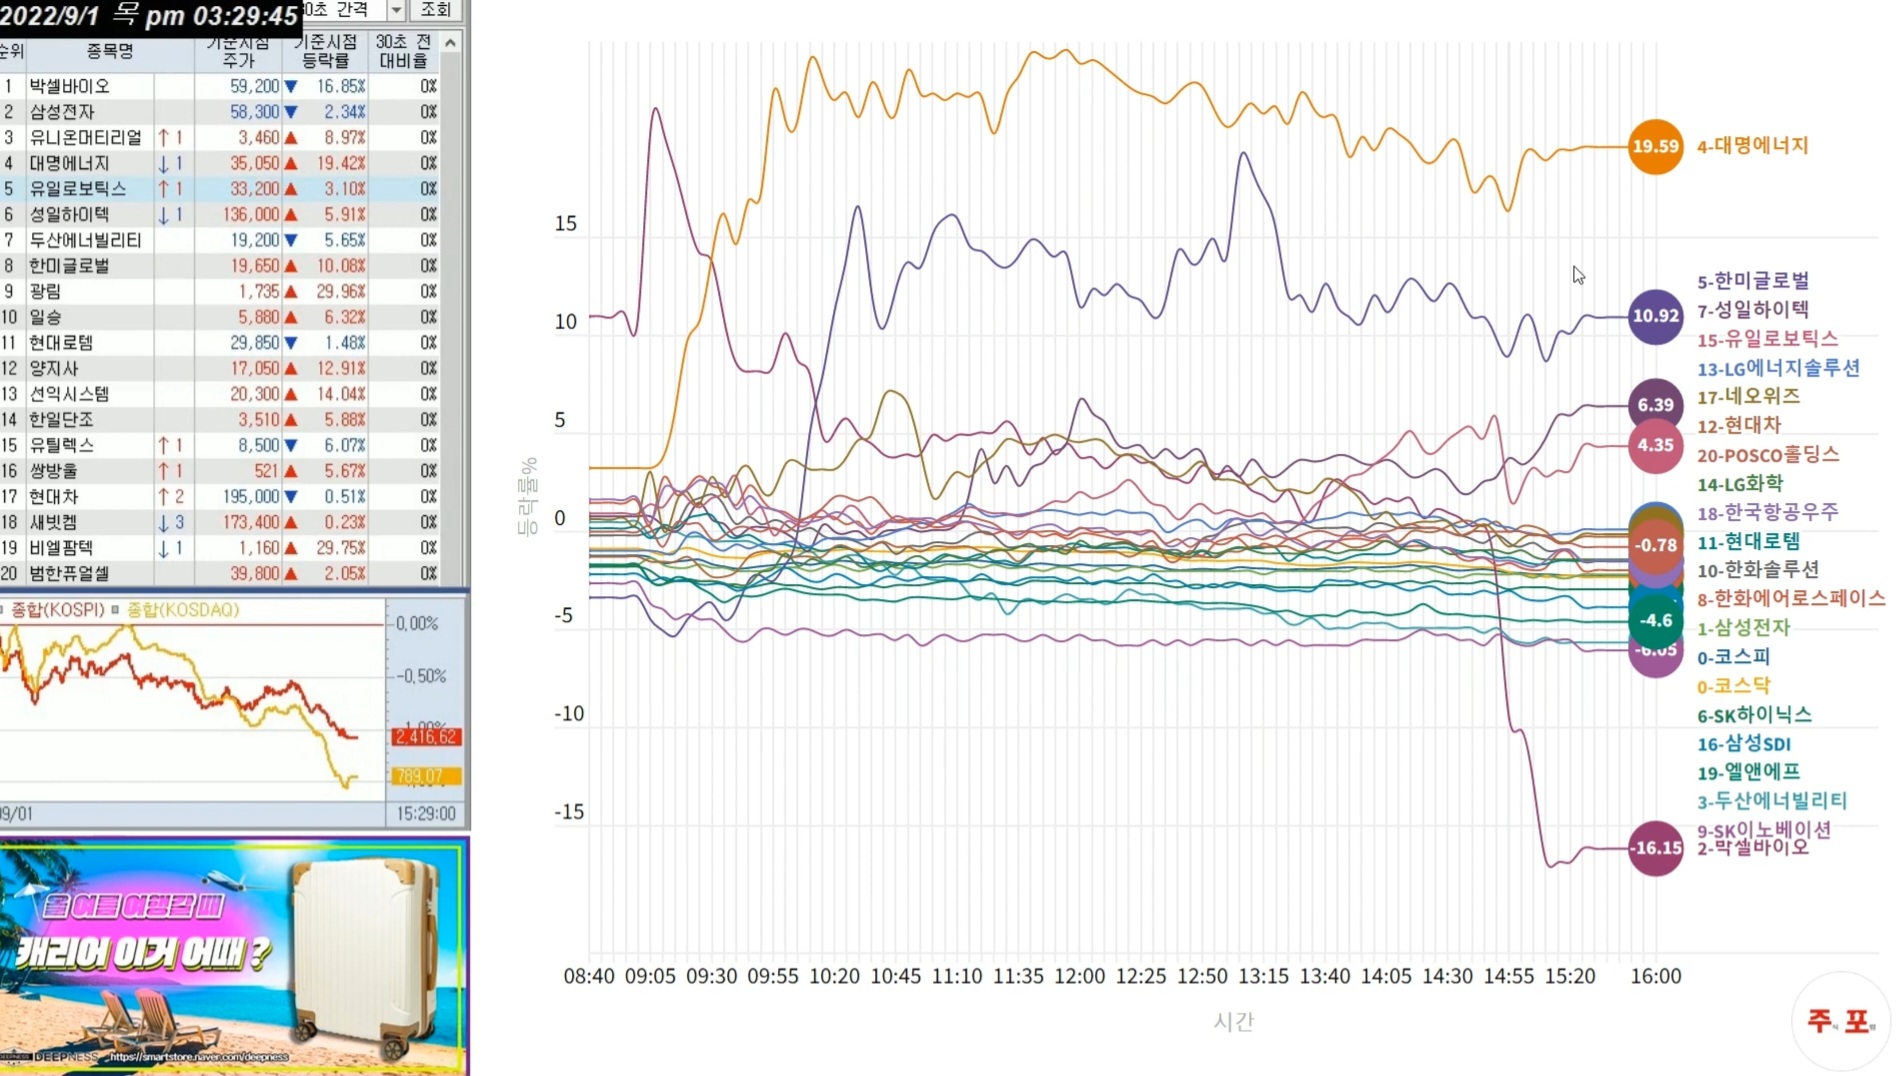Viewport: 1897px width, 1076px height.
Task: Click the 종목명 column header
Action: 110,51
